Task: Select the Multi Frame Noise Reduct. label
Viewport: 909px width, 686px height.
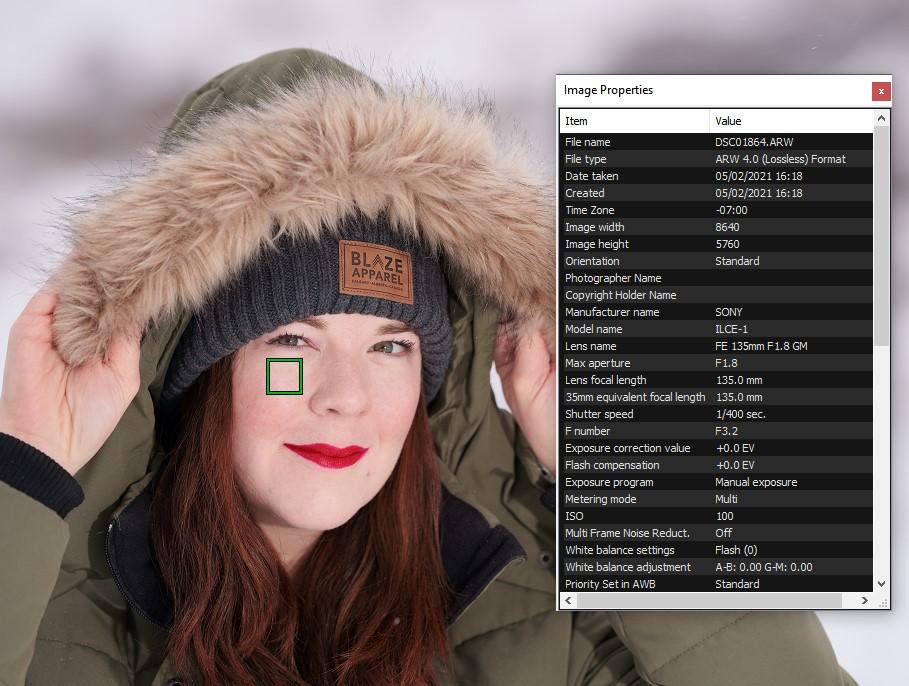Action: point(627,533)
